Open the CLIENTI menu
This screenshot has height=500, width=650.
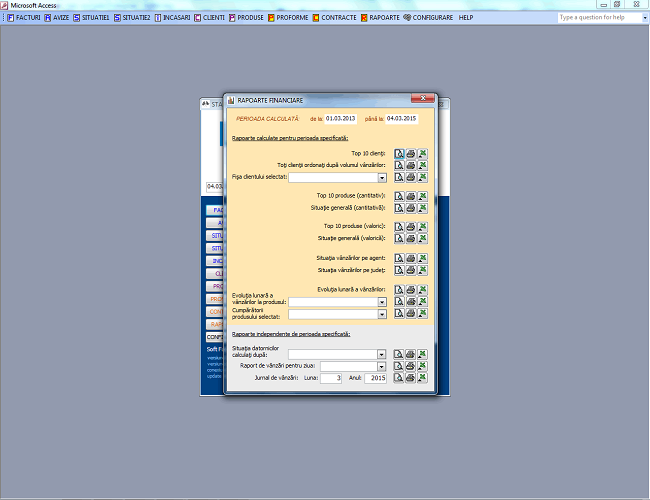coord(209,18)
